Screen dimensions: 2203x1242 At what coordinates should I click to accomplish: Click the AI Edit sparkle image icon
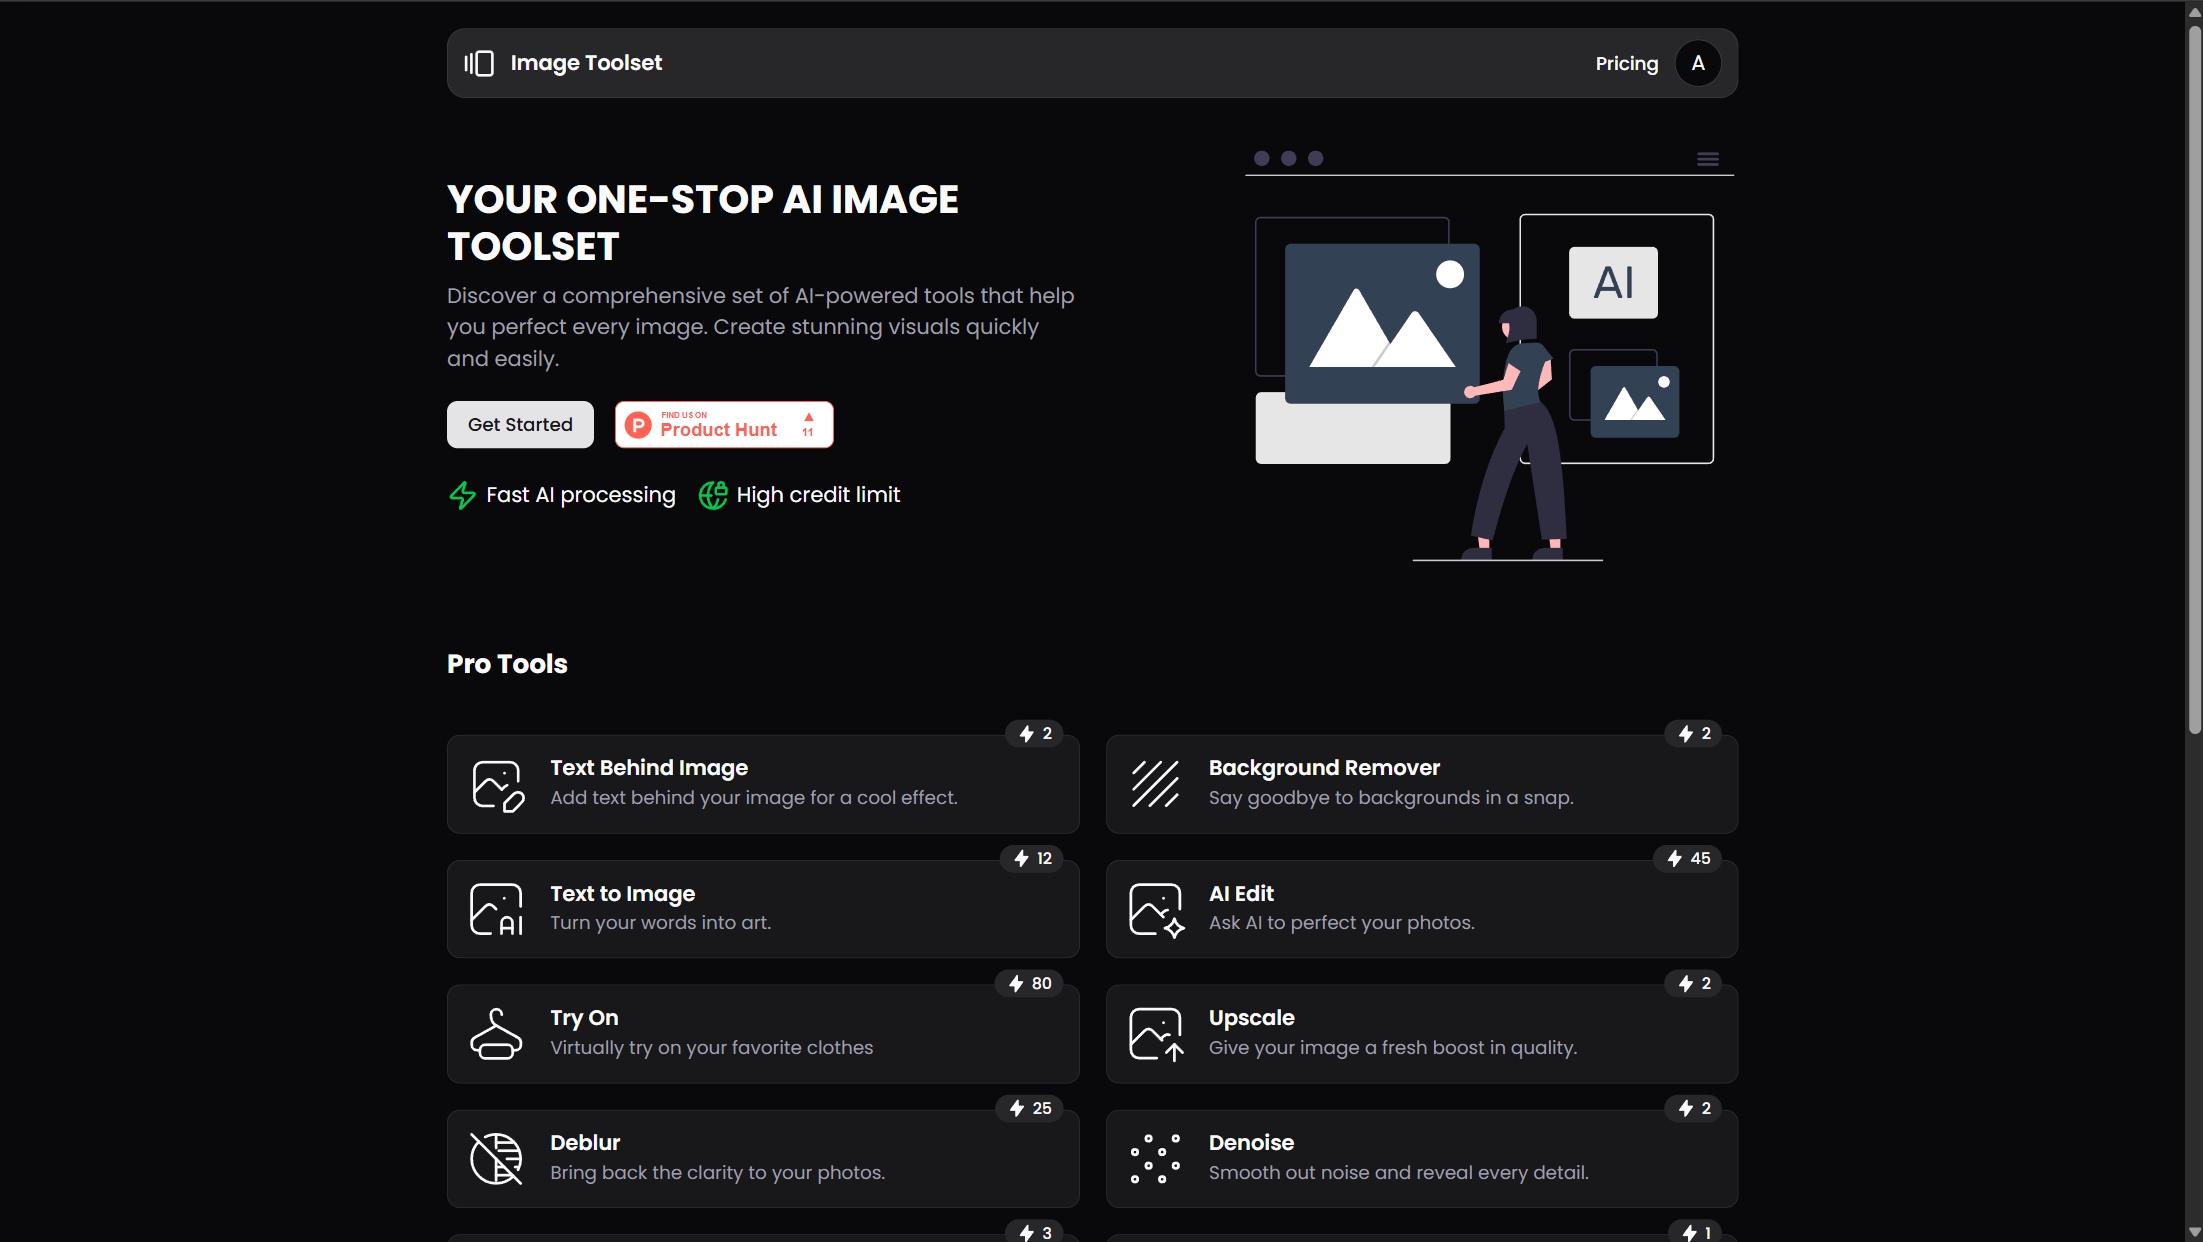1157,910
